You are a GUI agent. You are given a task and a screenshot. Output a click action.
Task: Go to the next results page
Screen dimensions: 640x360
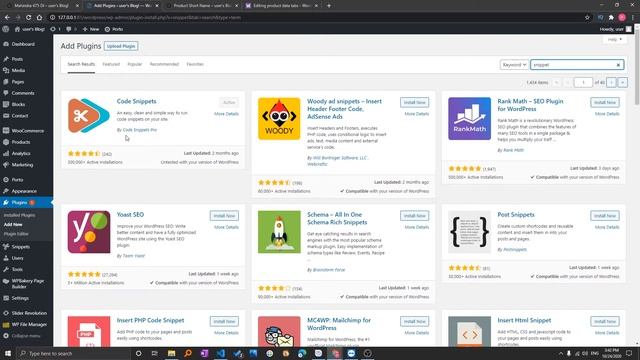coord(611,82)
